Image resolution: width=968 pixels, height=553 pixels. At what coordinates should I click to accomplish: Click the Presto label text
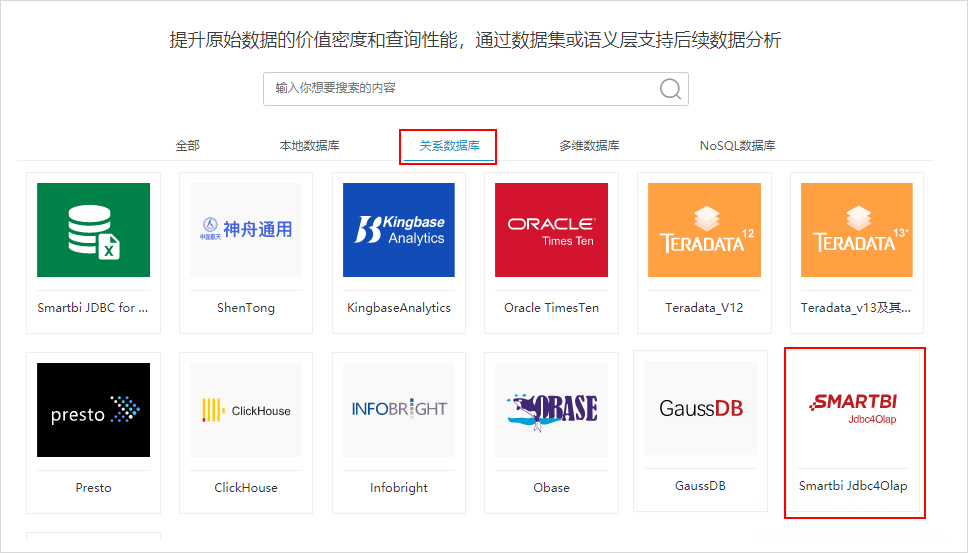[93, 488]
